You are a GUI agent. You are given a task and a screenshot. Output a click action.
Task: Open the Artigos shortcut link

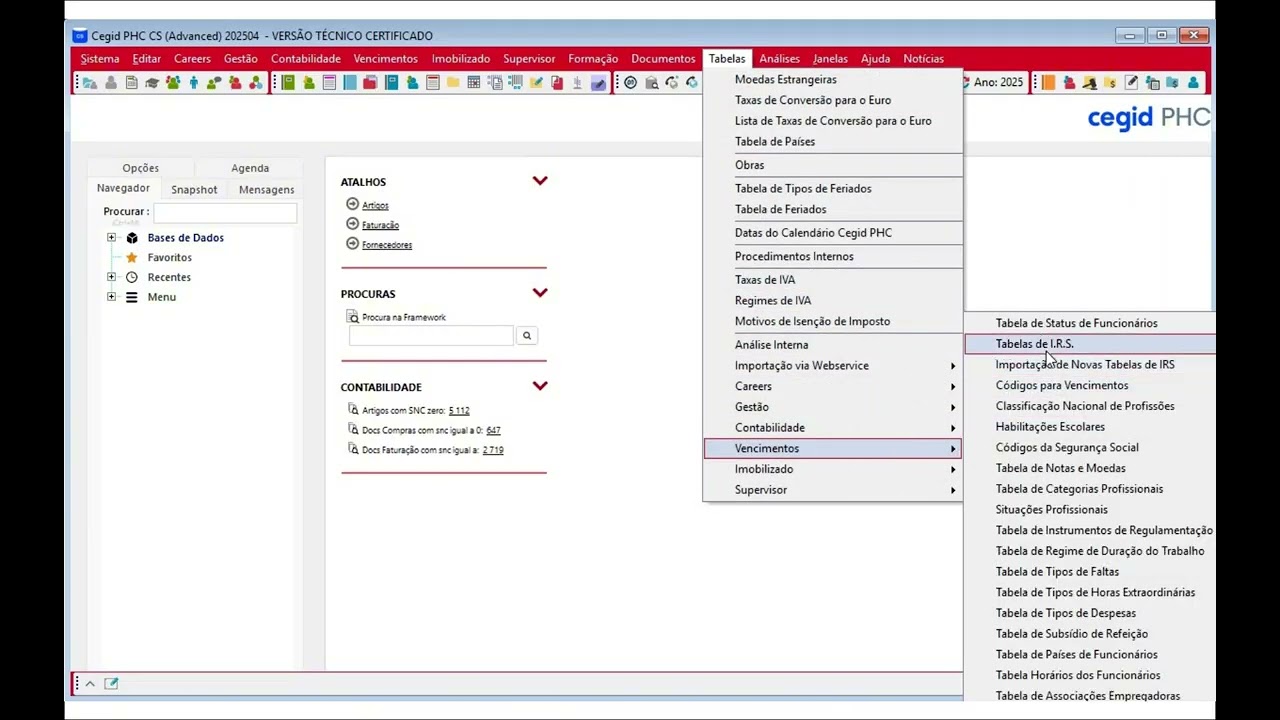[375, 205]
